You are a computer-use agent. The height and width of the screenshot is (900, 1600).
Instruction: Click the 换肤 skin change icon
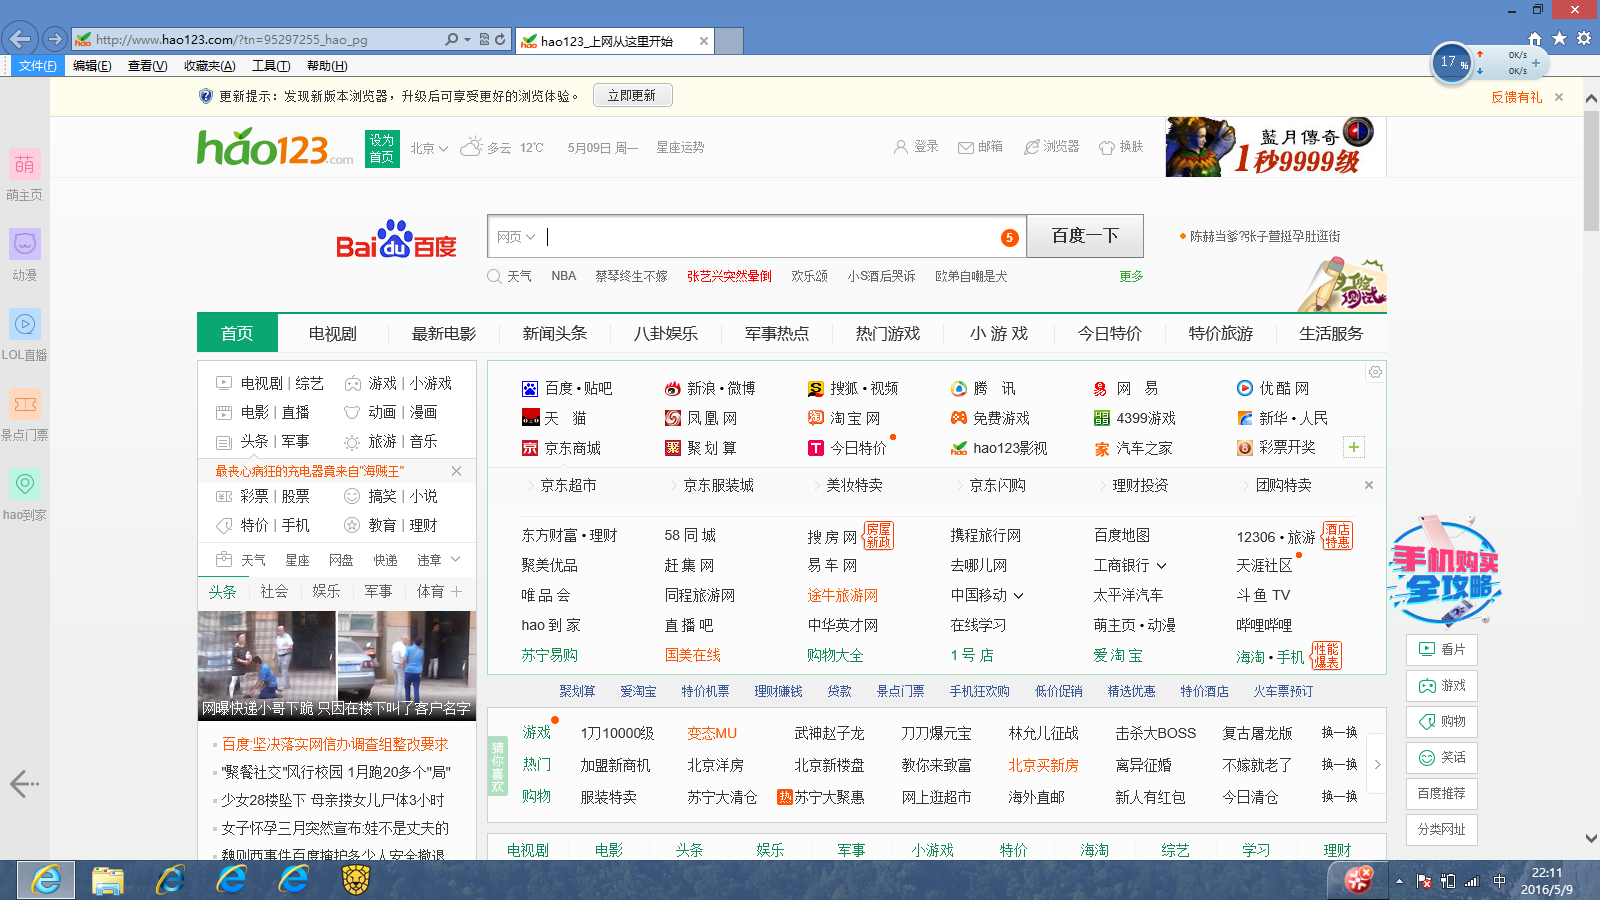[x=1107, y=147]
